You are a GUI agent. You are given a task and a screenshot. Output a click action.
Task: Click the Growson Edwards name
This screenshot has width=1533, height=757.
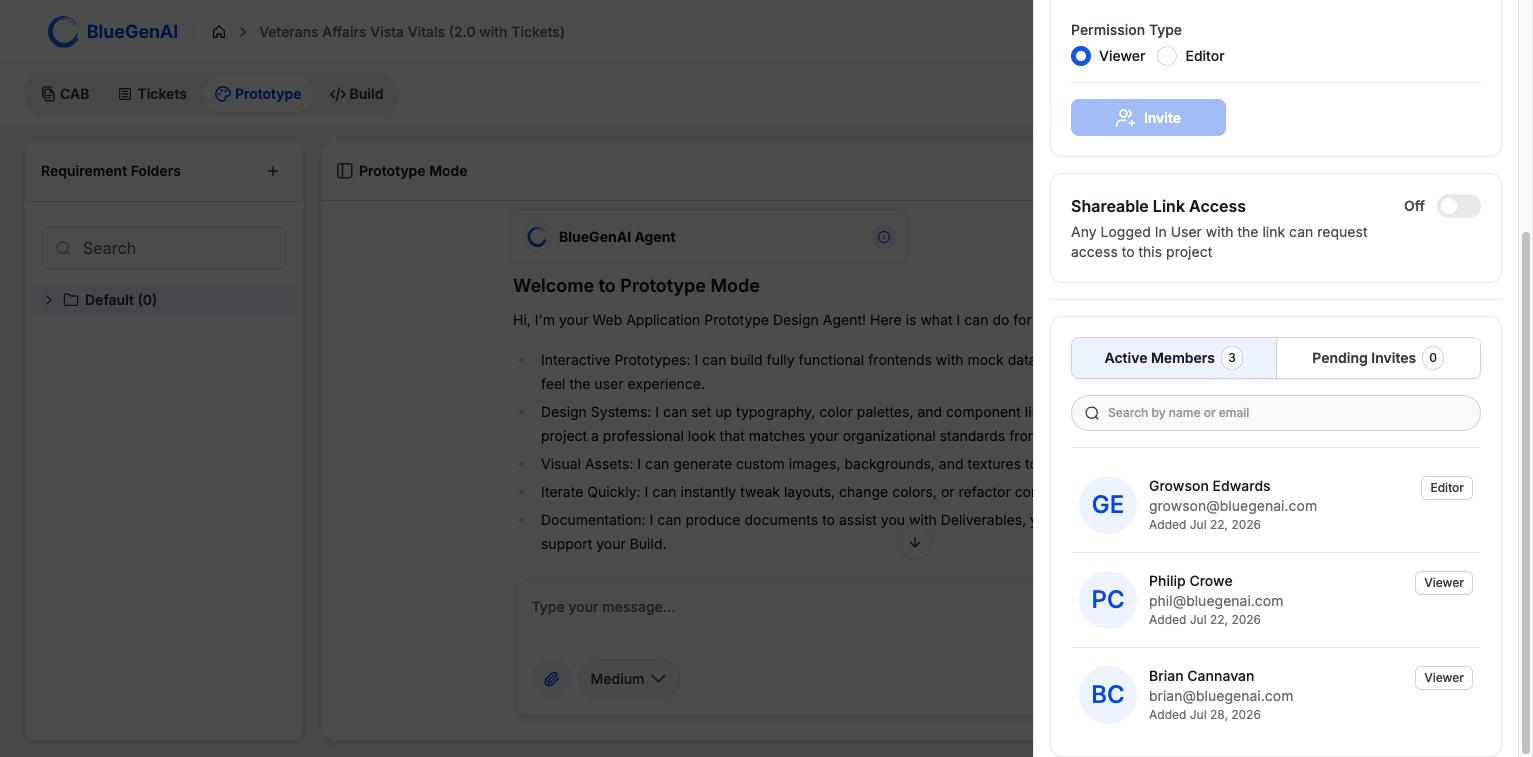pyautogui.click(x=1210, y=486)
